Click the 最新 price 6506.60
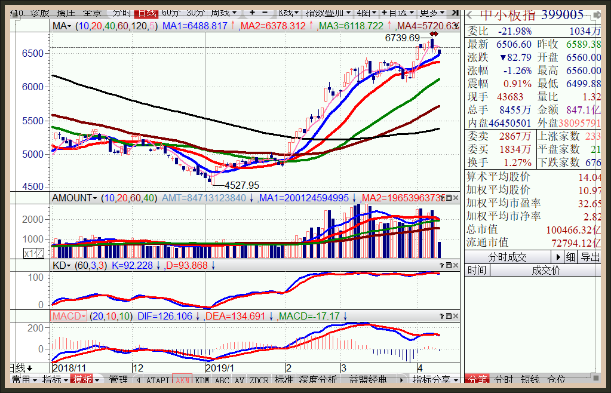 click(513, 44)
